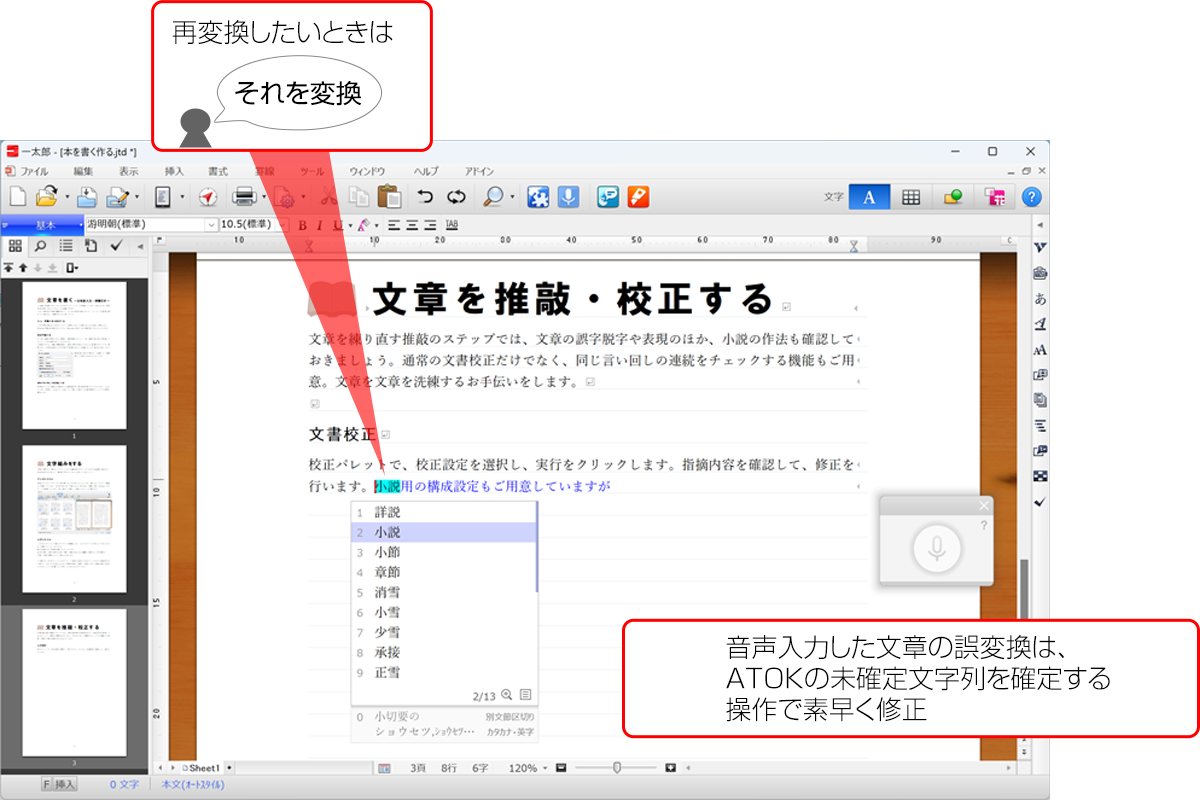Click the magnifier search tab in left panel

[x=40, y=245]
